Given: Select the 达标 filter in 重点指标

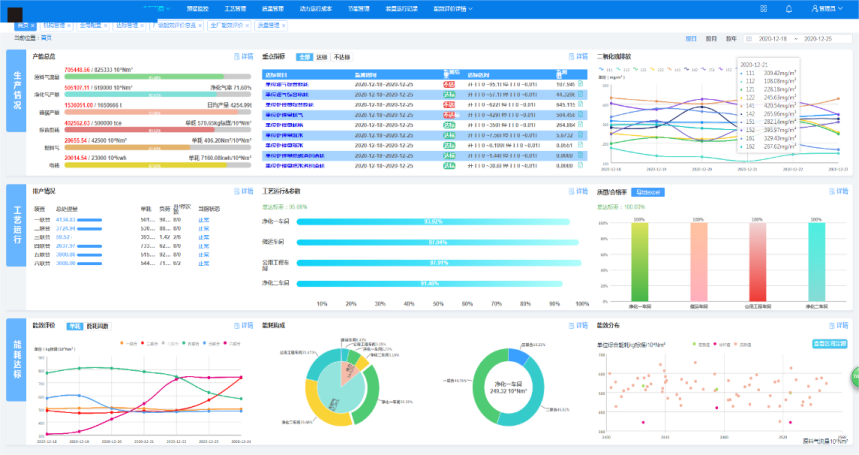Looking at the screenshot, I should click(321, 57).
